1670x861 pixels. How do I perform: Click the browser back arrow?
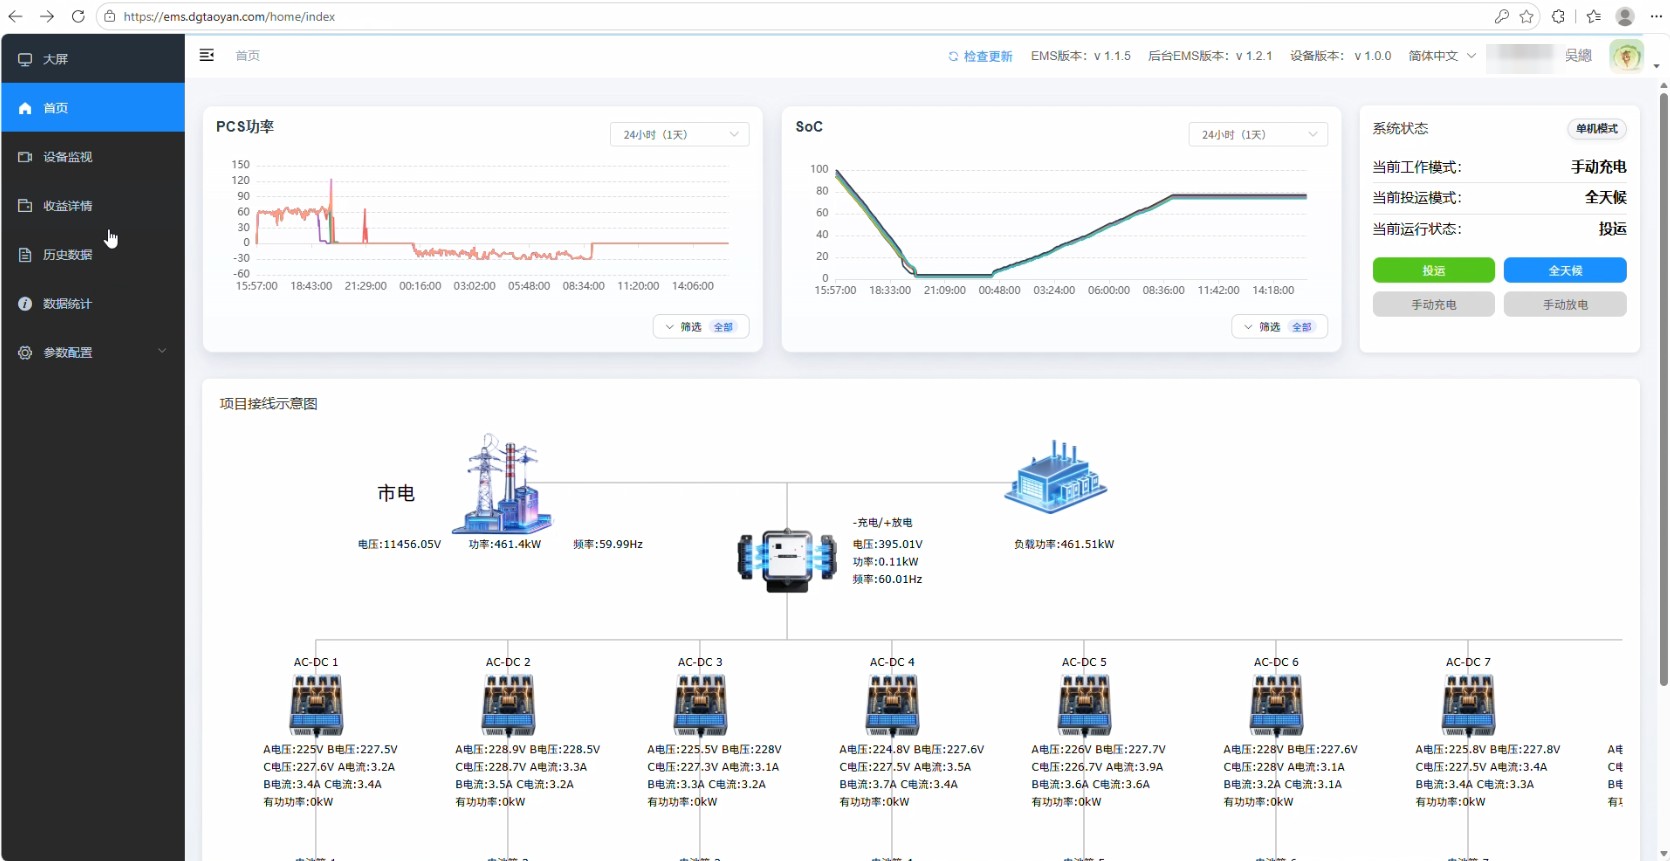[15, 16]
